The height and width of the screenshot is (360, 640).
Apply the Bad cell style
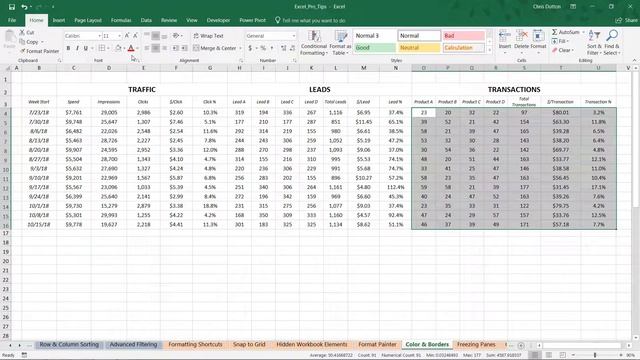tap(464, 36)
